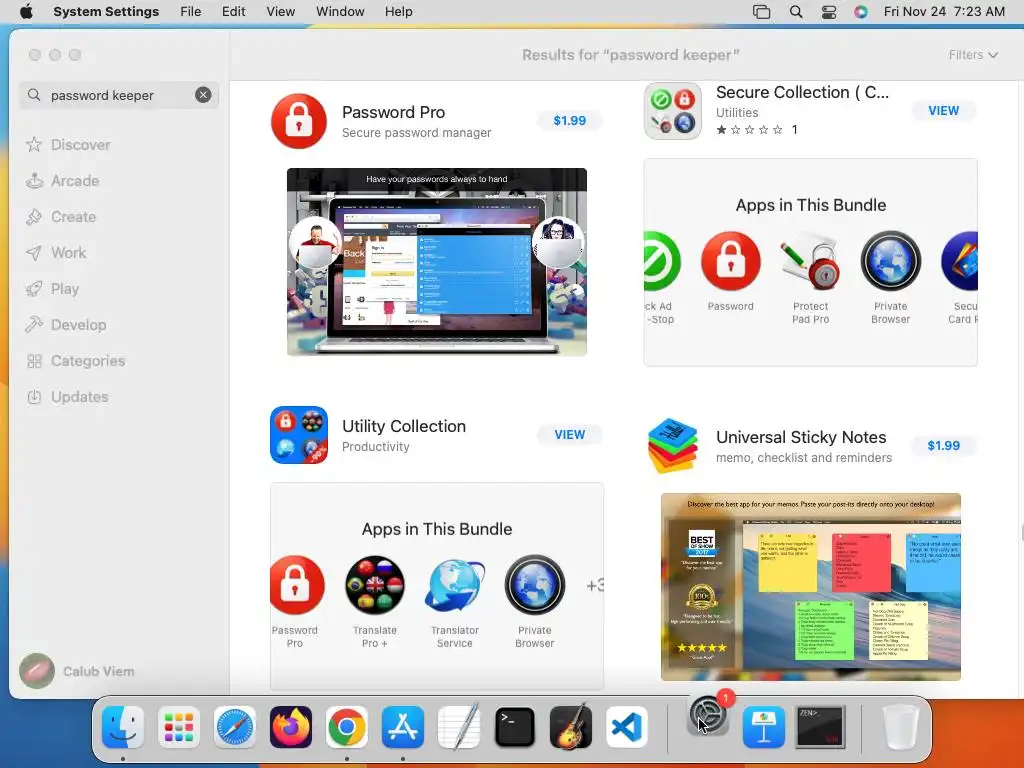1024x768 pixels.
Task: Select Password icon in Secure Collection bundle
Action: click(731, 261)
